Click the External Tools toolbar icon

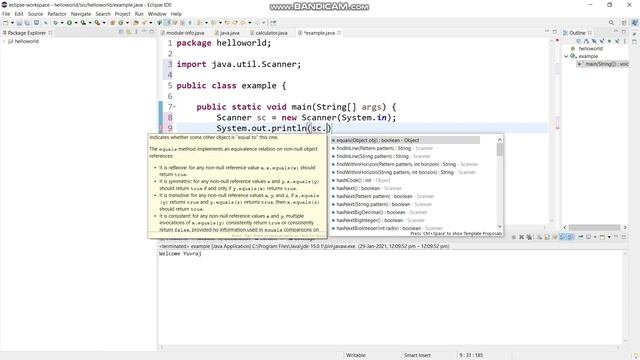97,23
